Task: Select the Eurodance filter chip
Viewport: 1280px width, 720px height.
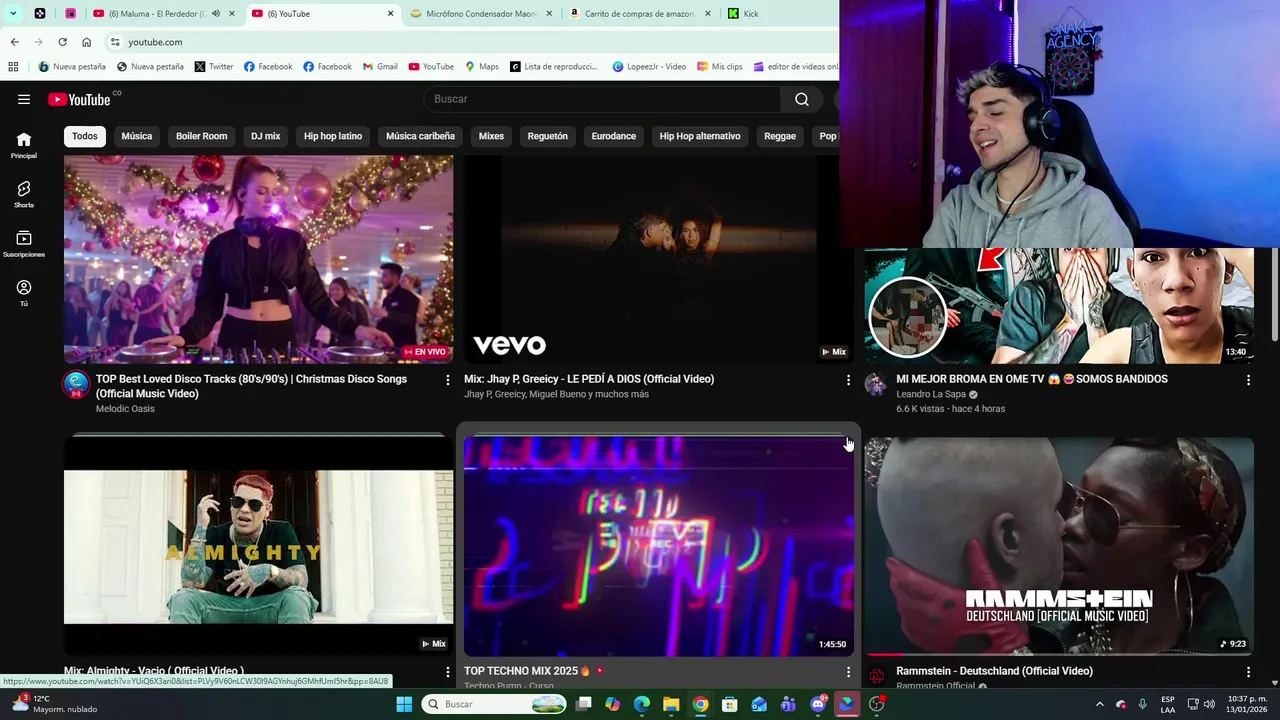Action: point(613,136)
